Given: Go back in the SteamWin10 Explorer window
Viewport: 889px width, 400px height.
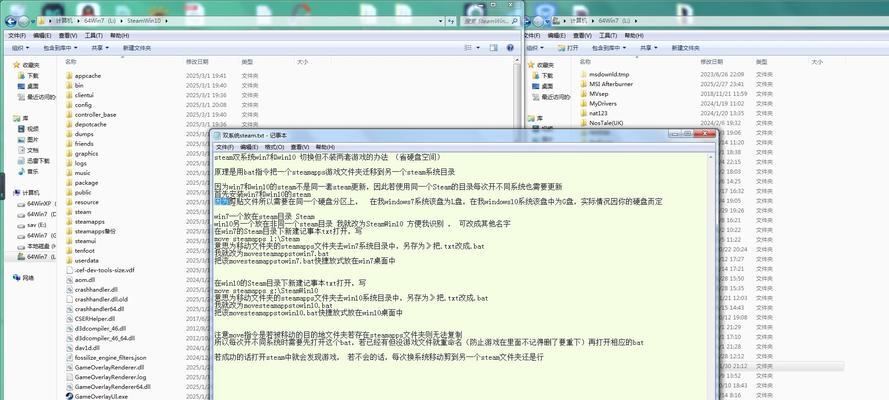Looking at the screenshot, I should pyautogui.click(x=11, y=21).
